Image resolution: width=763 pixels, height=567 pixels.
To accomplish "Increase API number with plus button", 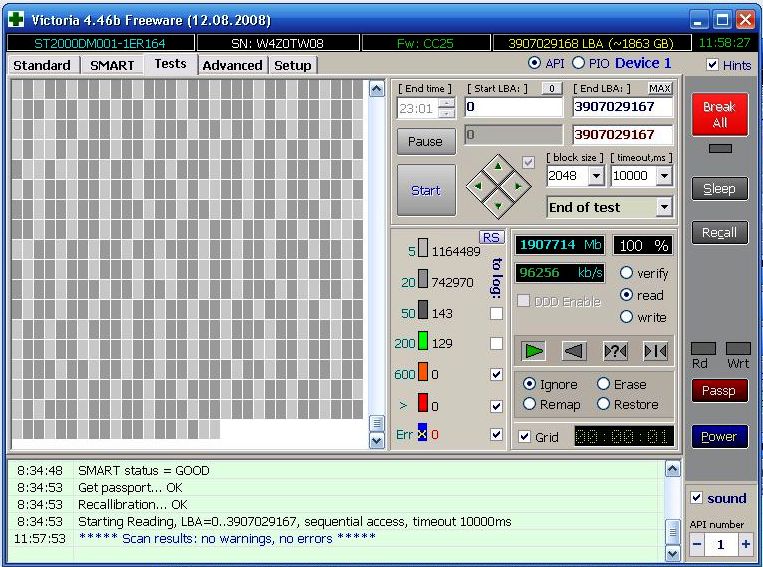I will click(x=745, y=544).
